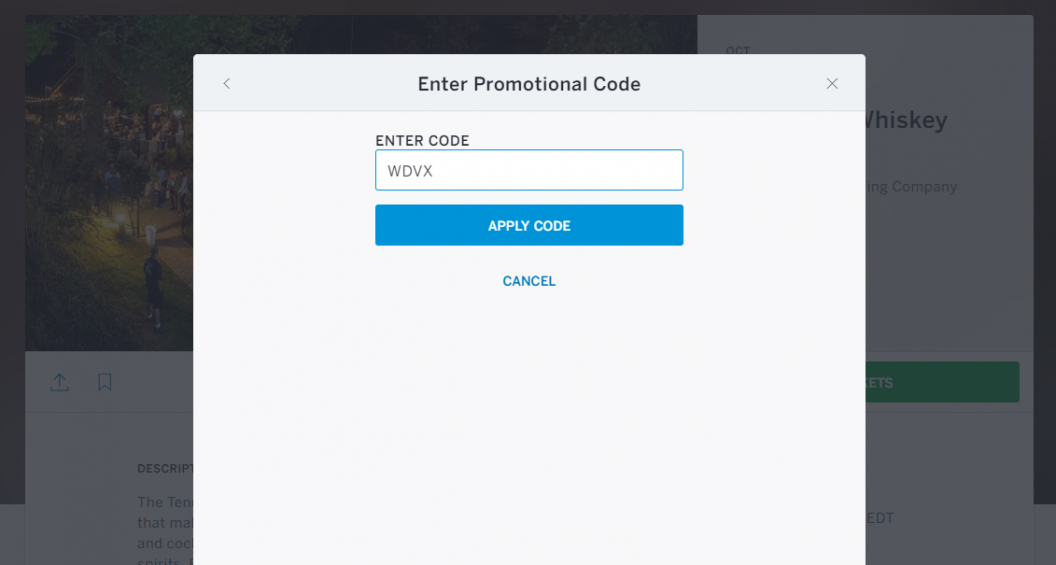Focus the promo code input containing WDVX
Screen dimensions: 1056x565
[529, 170]
